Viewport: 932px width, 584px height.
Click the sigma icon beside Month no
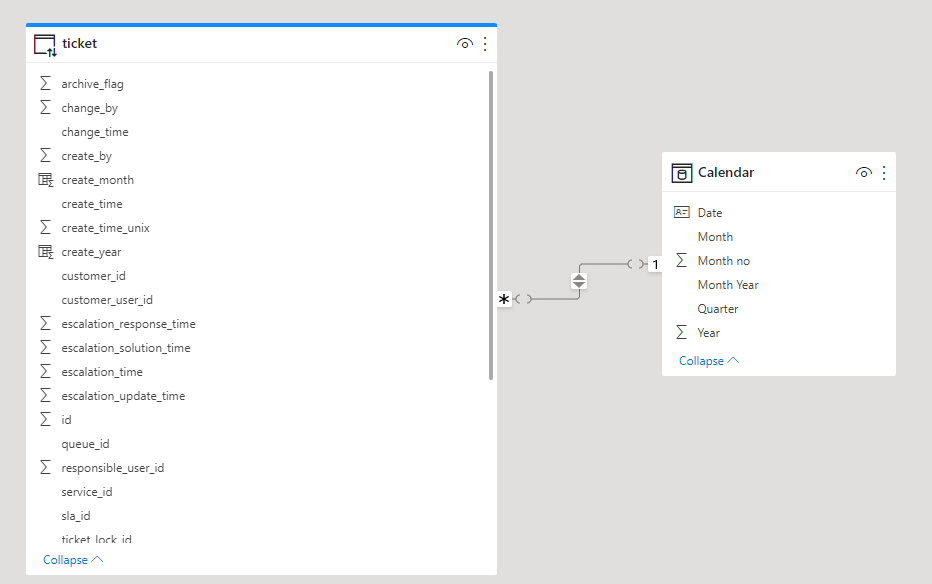682,260
